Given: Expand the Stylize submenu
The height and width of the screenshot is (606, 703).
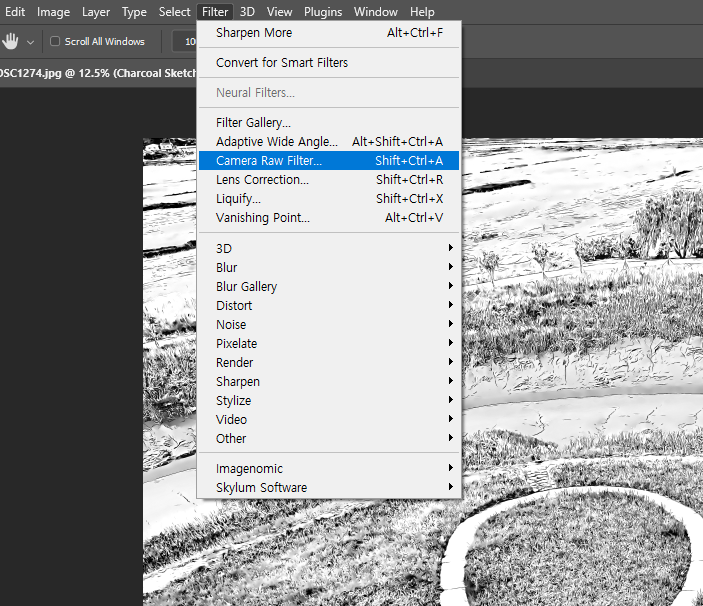Looking at the screenshot, I should tap(329, 400).
